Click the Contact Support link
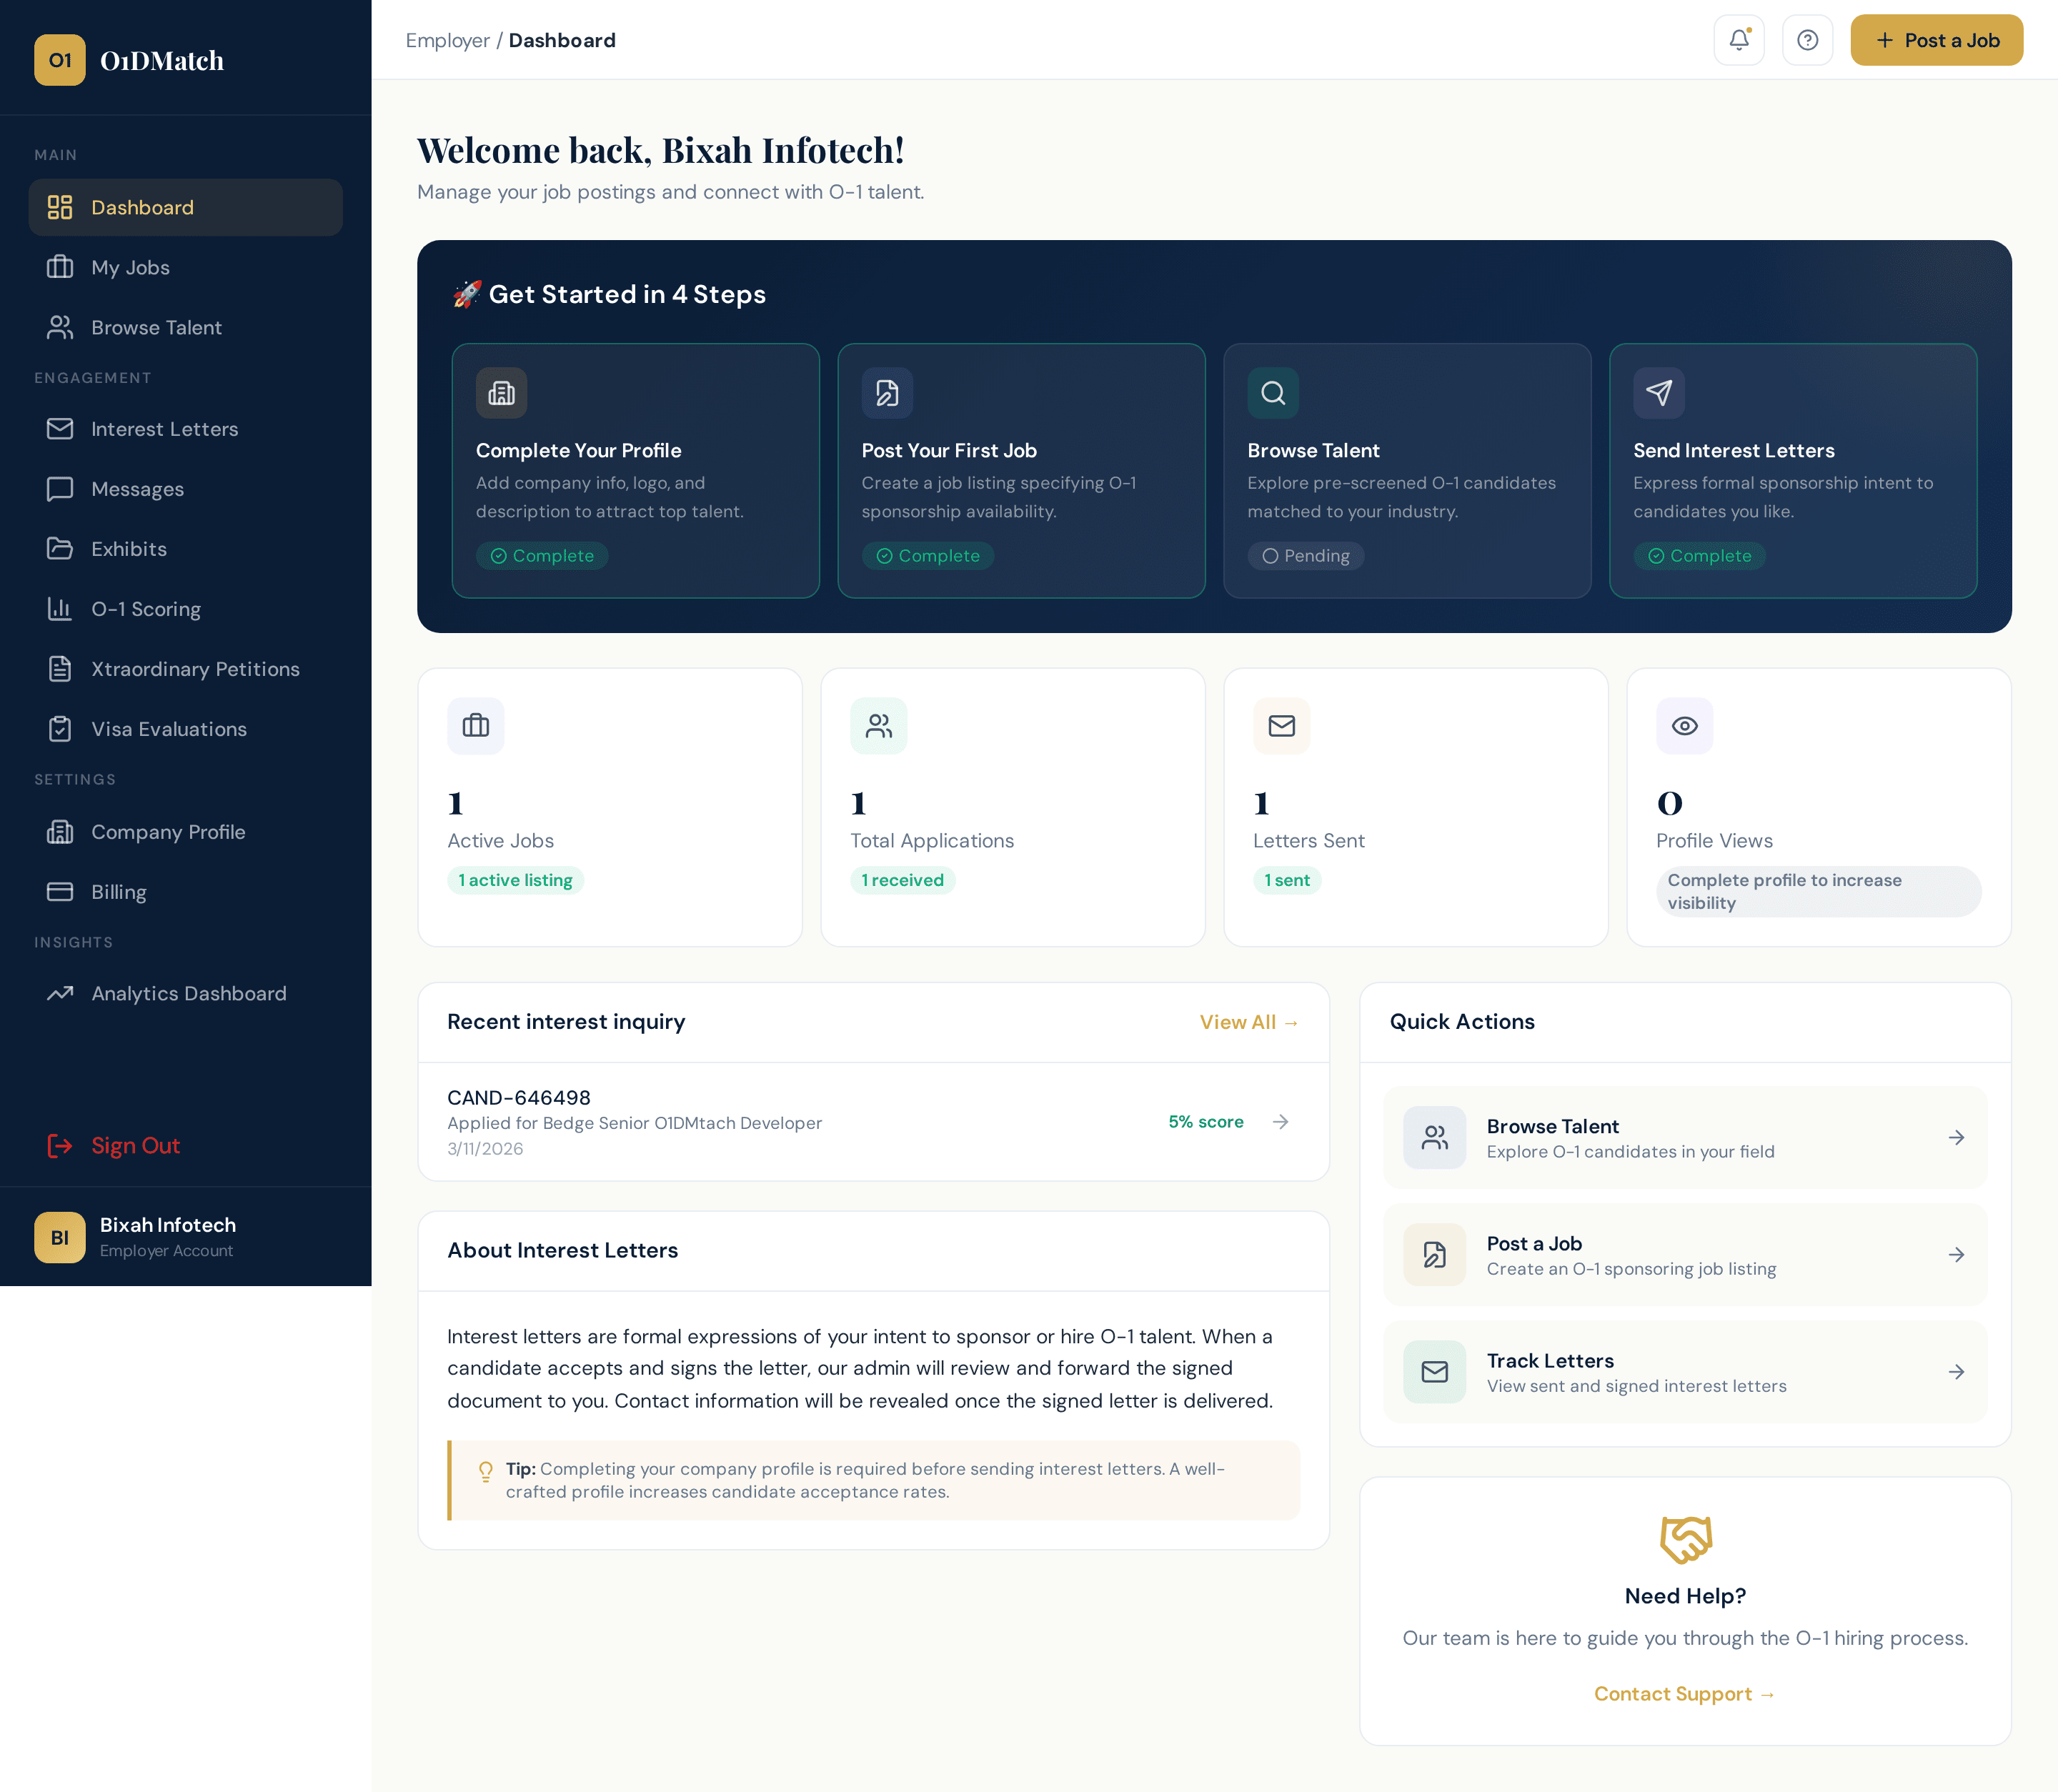 coord(1685,1694)
